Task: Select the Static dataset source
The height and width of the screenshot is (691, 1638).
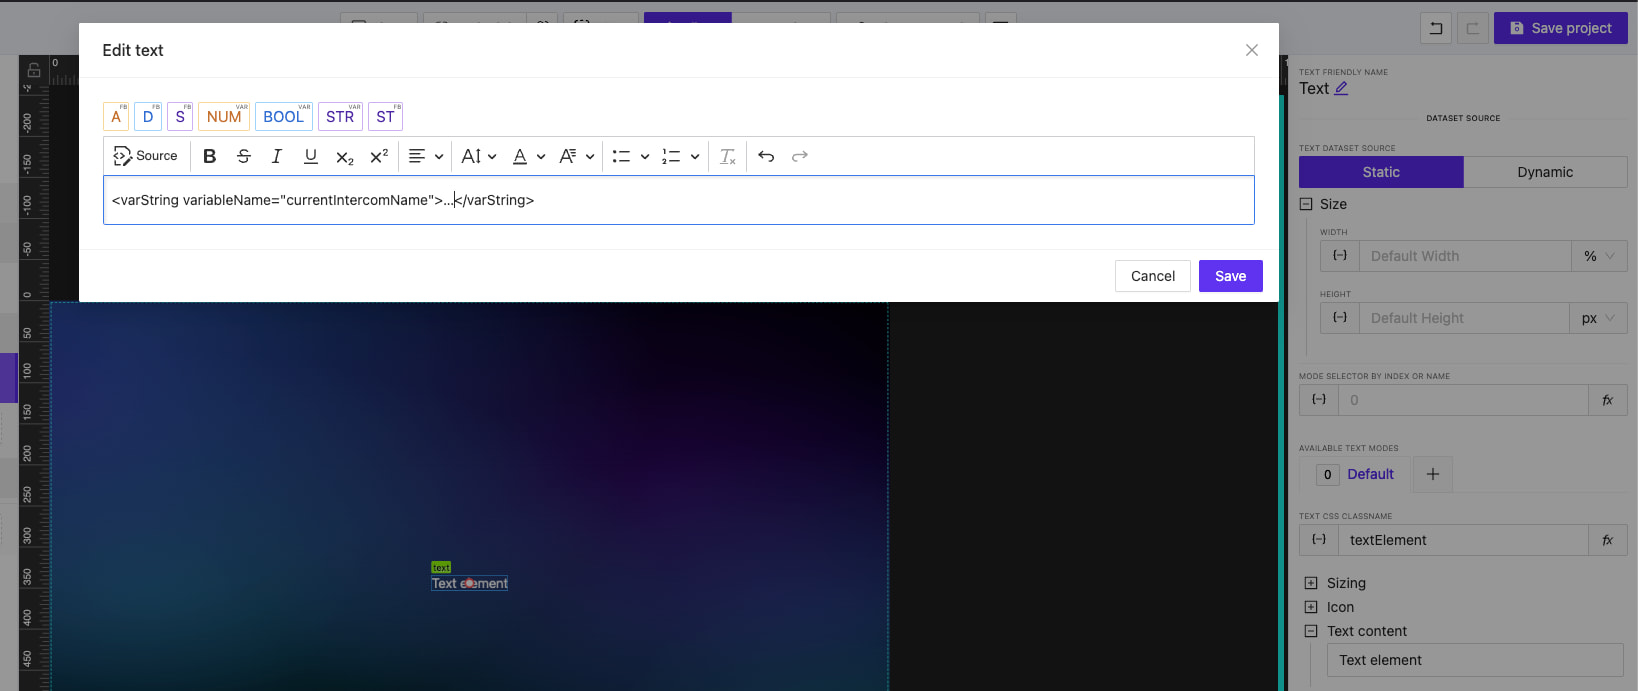Action: click(x=1380, y=172)
